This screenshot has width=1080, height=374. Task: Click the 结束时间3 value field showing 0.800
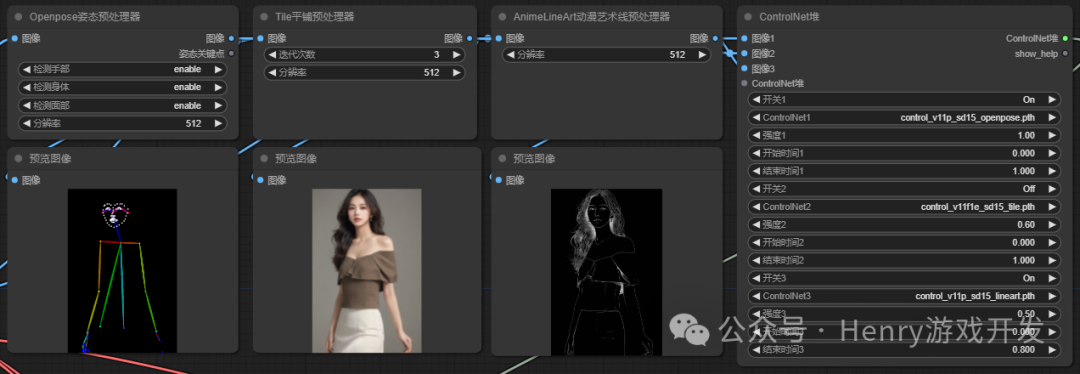pyautogui.click(x=904, y=350)
